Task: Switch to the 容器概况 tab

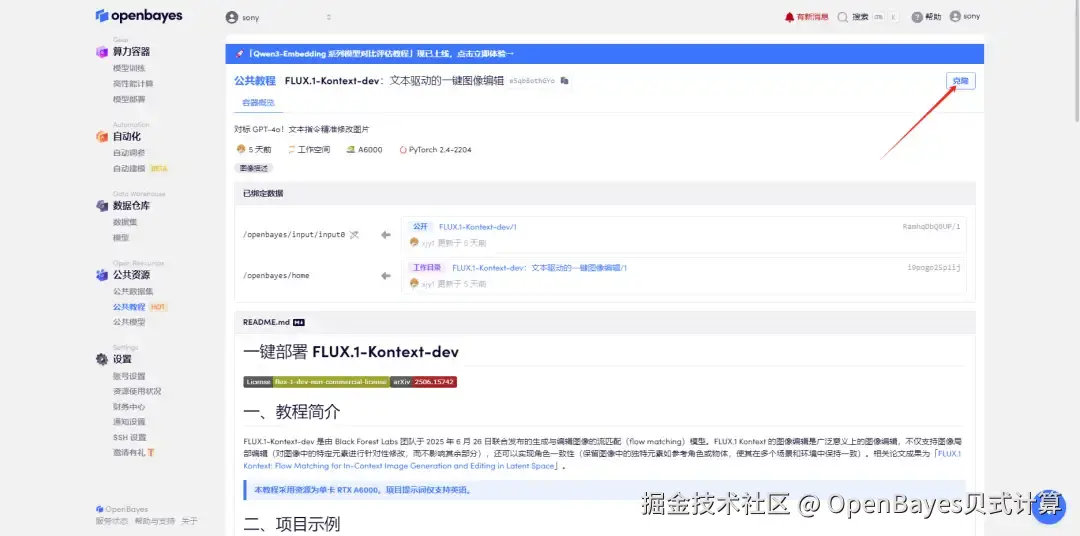Action: coord(258,103)
